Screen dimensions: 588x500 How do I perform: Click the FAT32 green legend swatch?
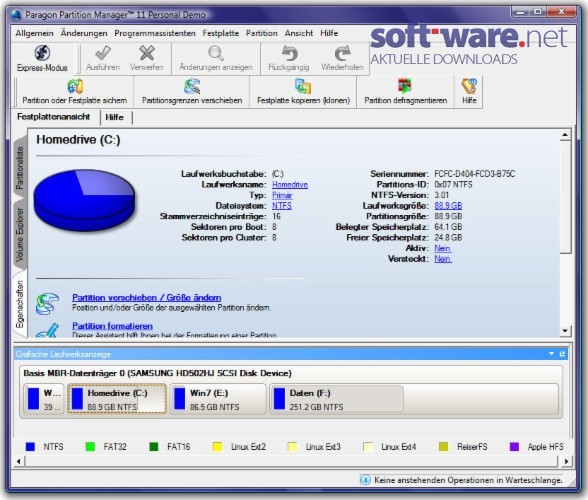click(x=90, y=447)
